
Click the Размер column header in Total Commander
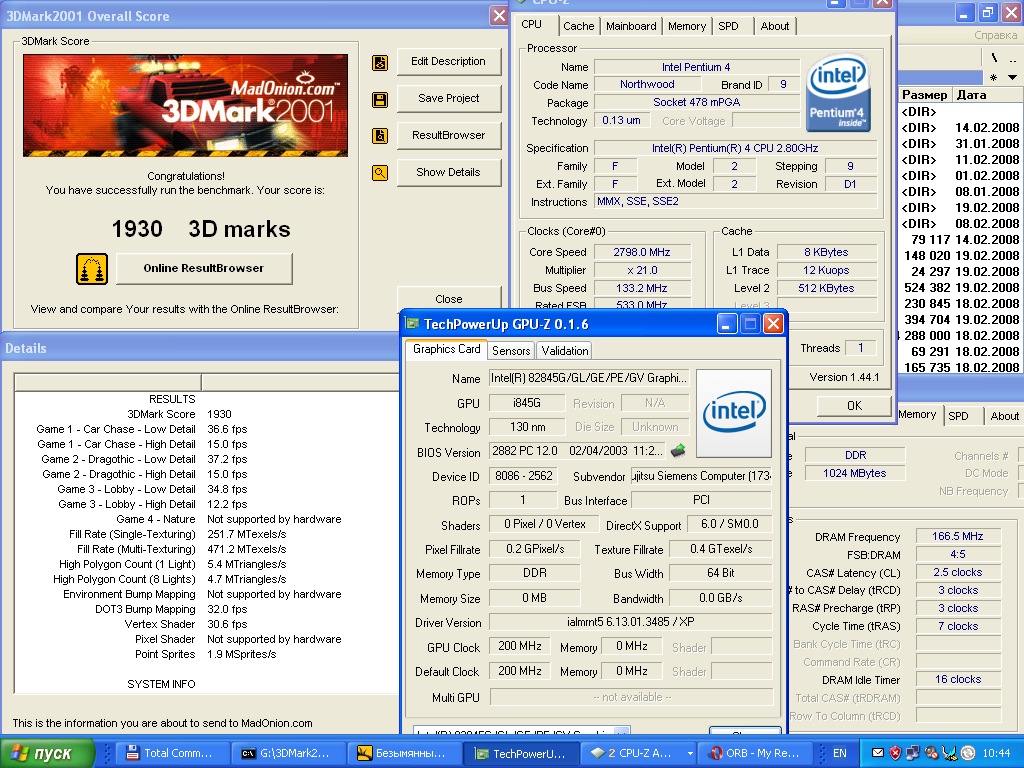(925, 95)
